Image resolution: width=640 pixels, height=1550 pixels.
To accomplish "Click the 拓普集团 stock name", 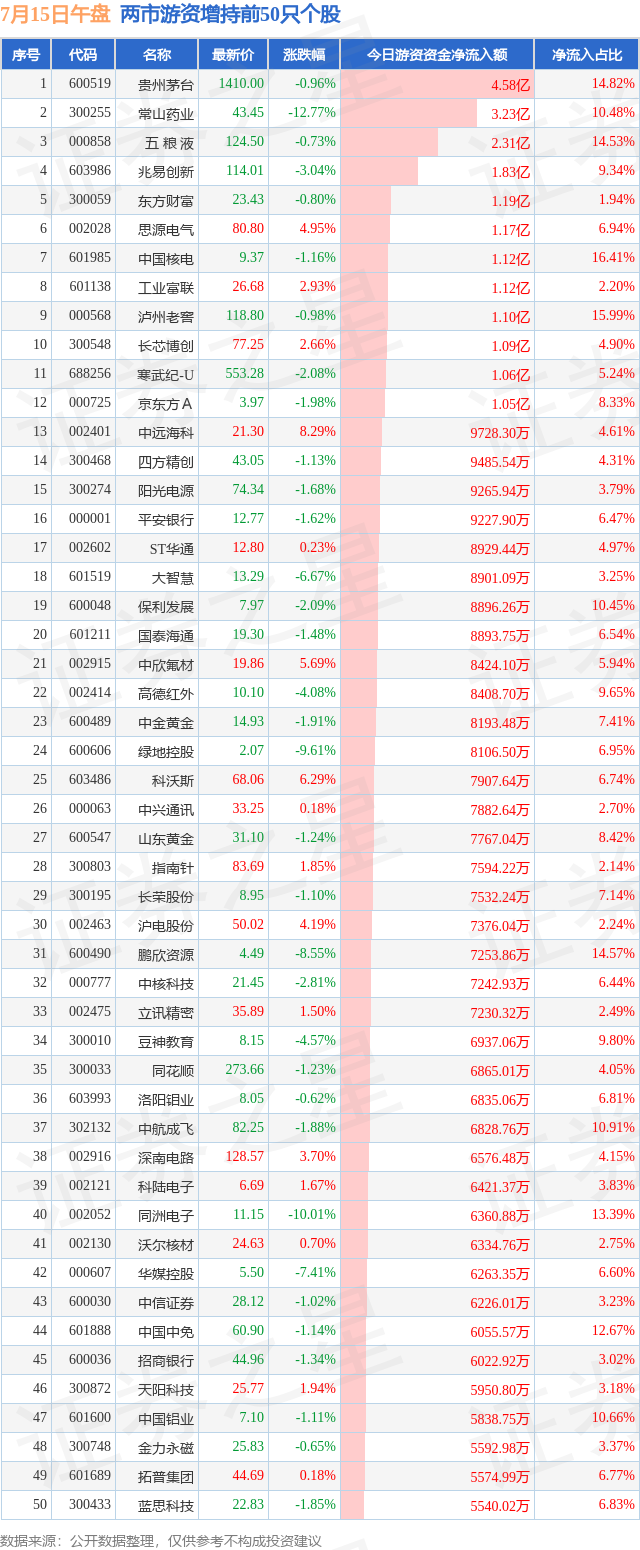I will coord(166,1477).
